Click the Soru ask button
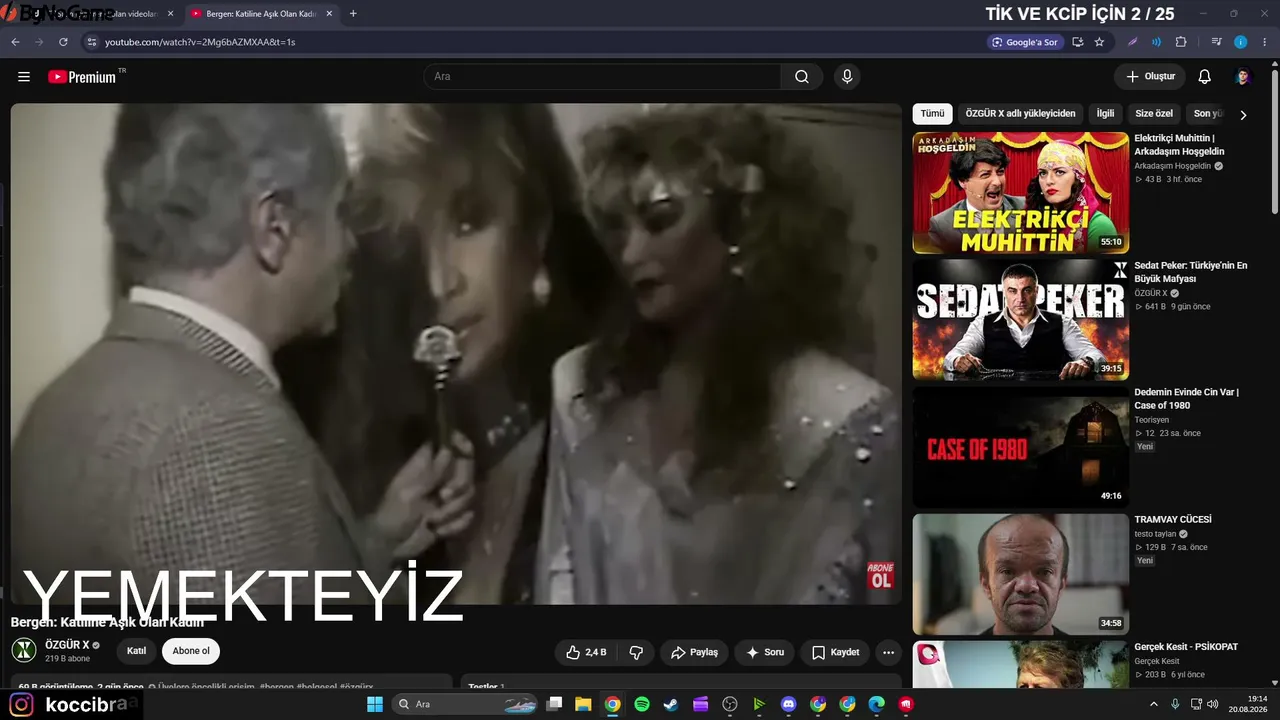The height and width of the screenshot is (720, 1280). pyautogui.click(x=765, y=652)
